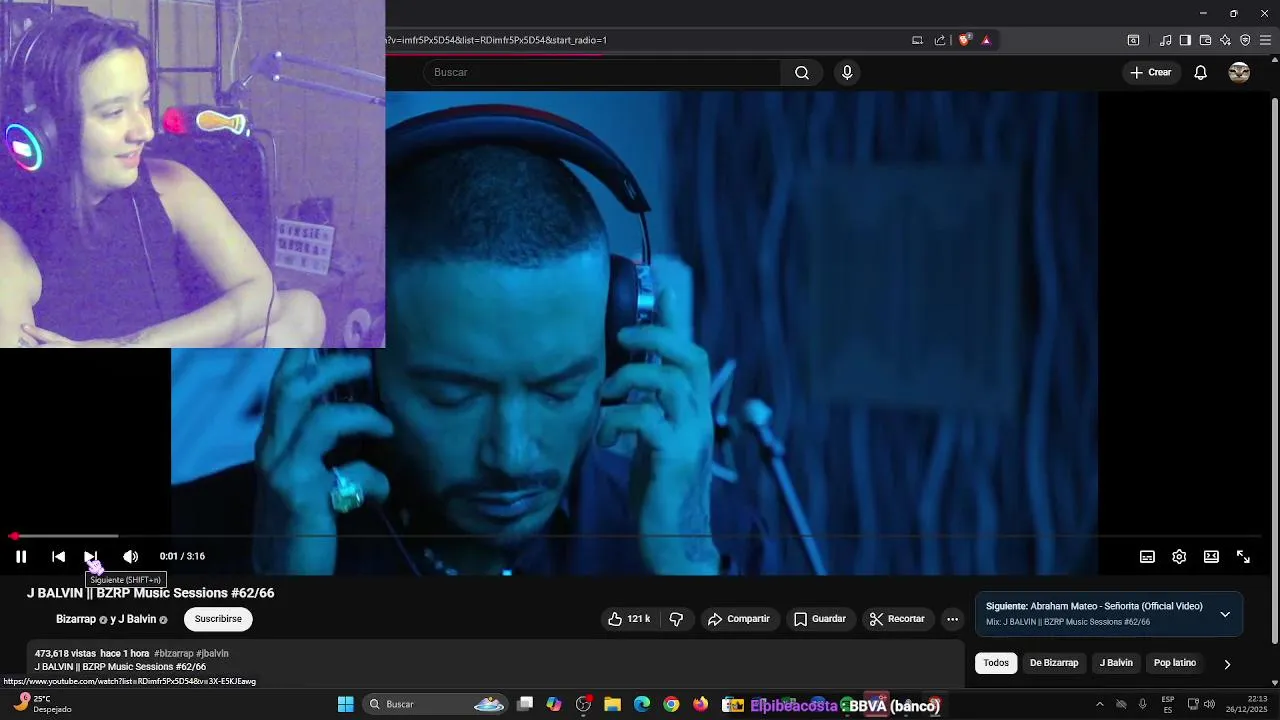Screen dimensions: 1280x720
Task: Start voice search with microphone icon
Action: tap(847, 72)
